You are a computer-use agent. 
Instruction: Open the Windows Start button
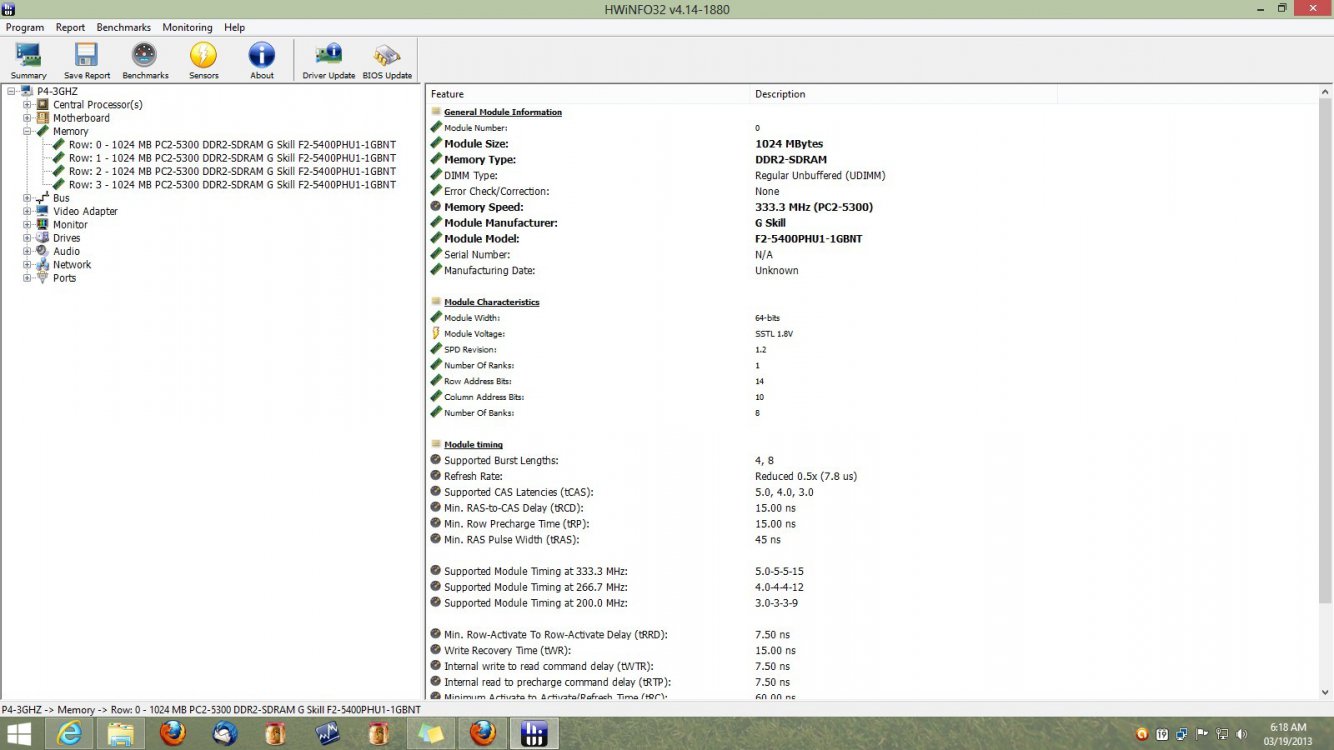(x=19, y=734)
